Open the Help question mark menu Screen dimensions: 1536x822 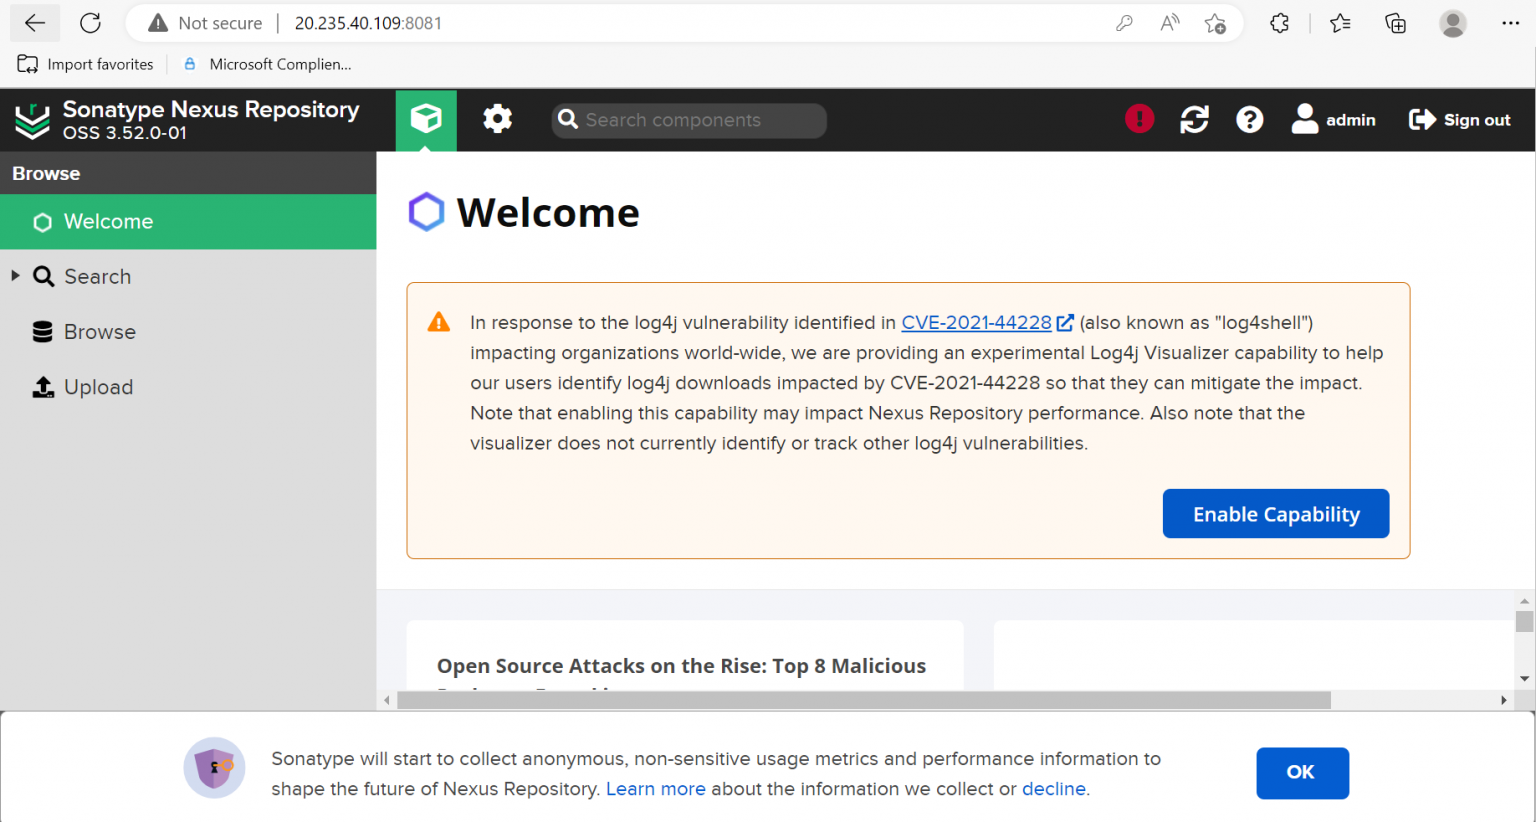1249,120
